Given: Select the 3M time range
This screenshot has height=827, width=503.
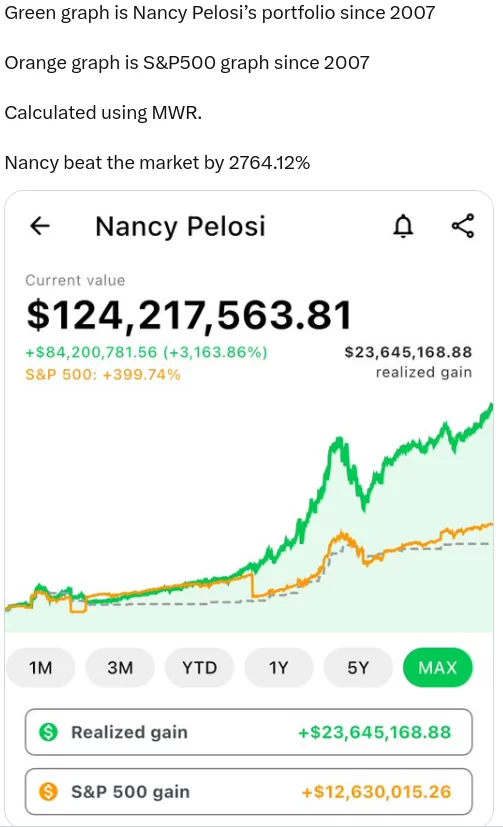Looking at the screenshot, I should (x=120, y=668).
